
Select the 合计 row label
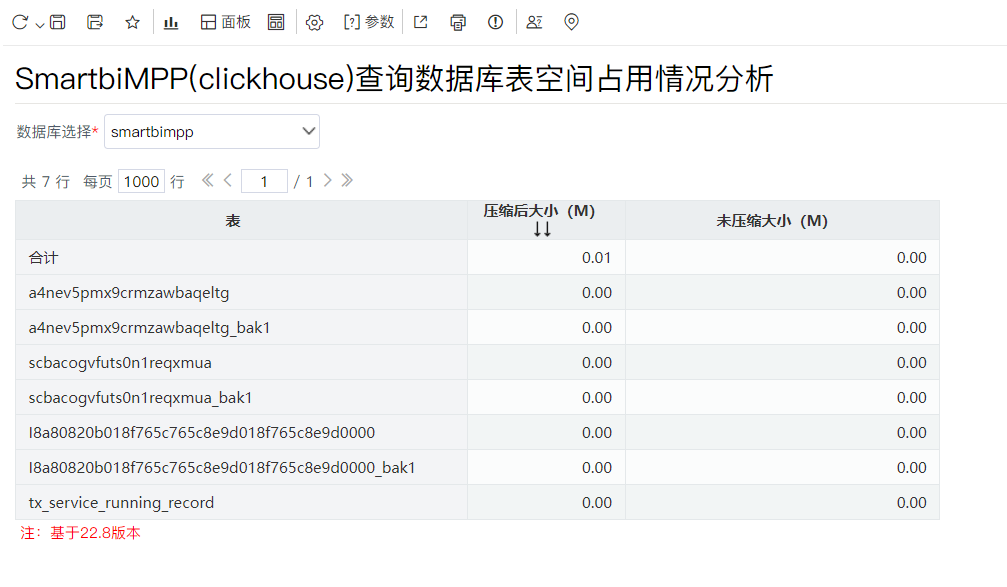(x=44, y=258)
